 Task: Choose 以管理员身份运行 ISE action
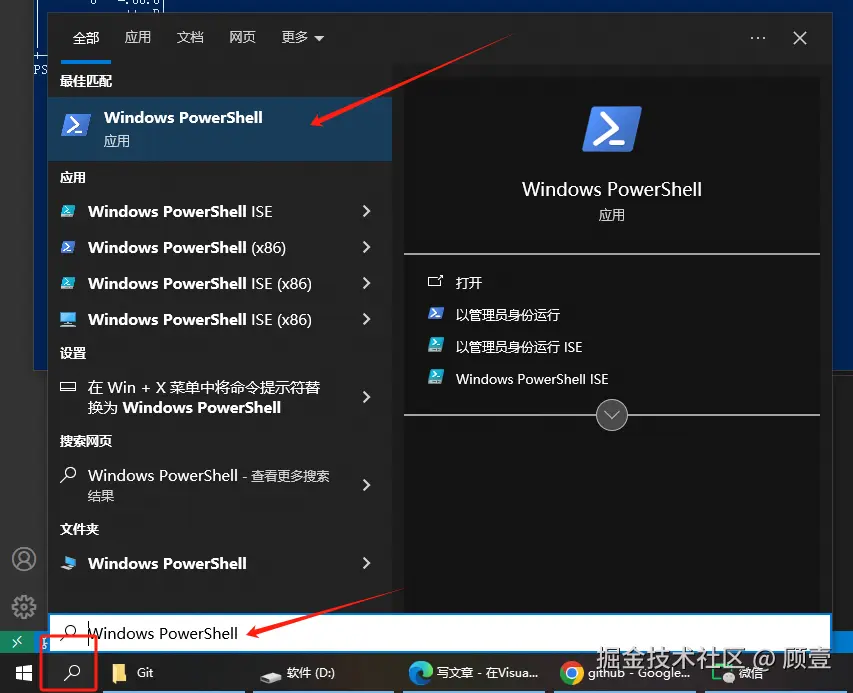(519, 347)
